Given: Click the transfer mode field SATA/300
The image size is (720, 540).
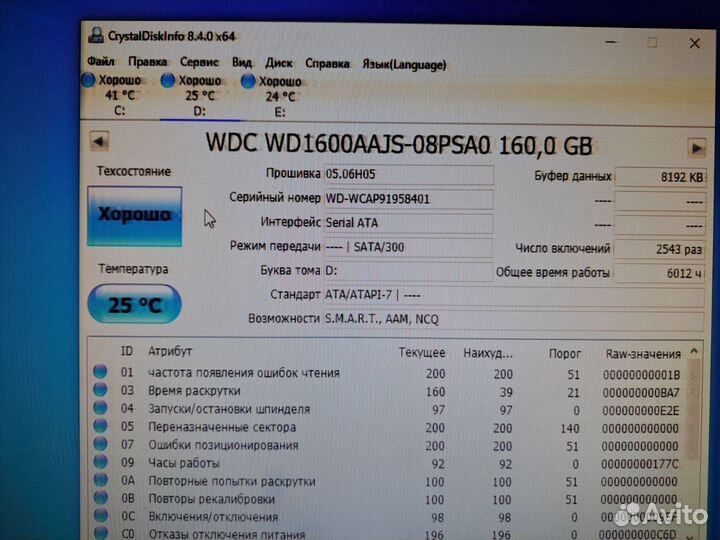Looking at the screenshot, I should (x=409, y=247).
